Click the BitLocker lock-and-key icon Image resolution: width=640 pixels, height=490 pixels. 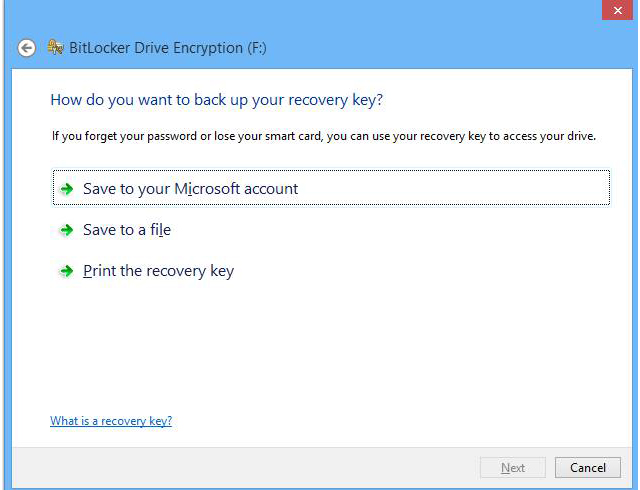click(54, 47)
